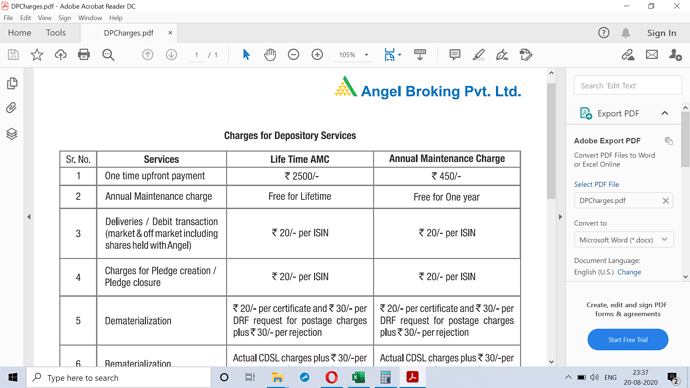Open the attachments paperclip panel
Screen dimensions: 690x388
11,108
